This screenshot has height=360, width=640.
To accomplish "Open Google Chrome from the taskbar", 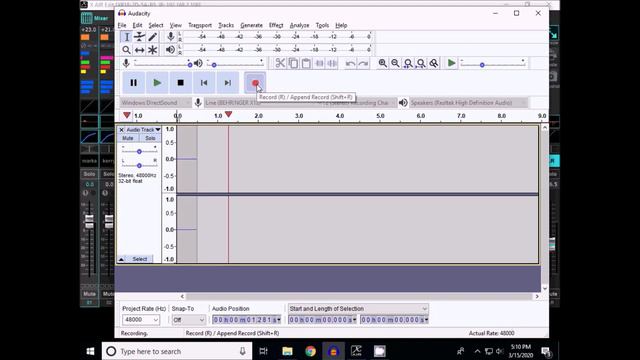I will pos(311,351).
